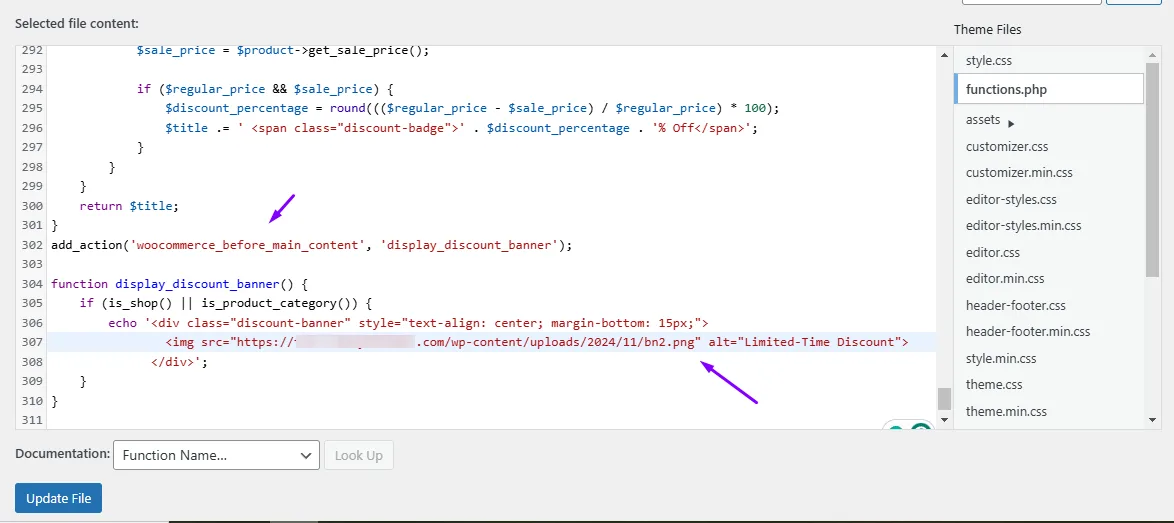
Task: Click line 307 img src code
Action: tap(537, 343)
